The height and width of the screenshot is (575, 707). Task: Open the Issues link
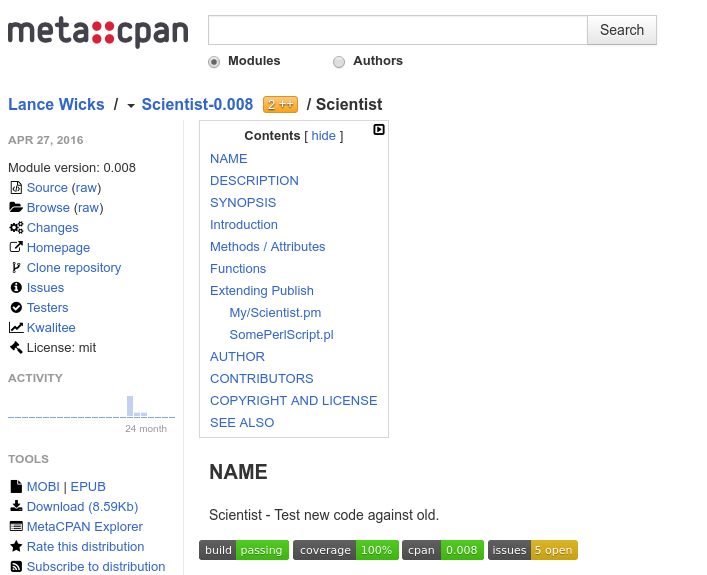46,288
